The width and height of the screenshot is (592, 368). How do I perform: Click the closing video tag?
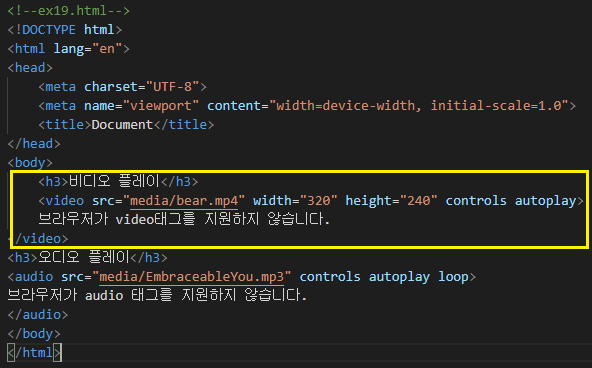click(38, 239)
